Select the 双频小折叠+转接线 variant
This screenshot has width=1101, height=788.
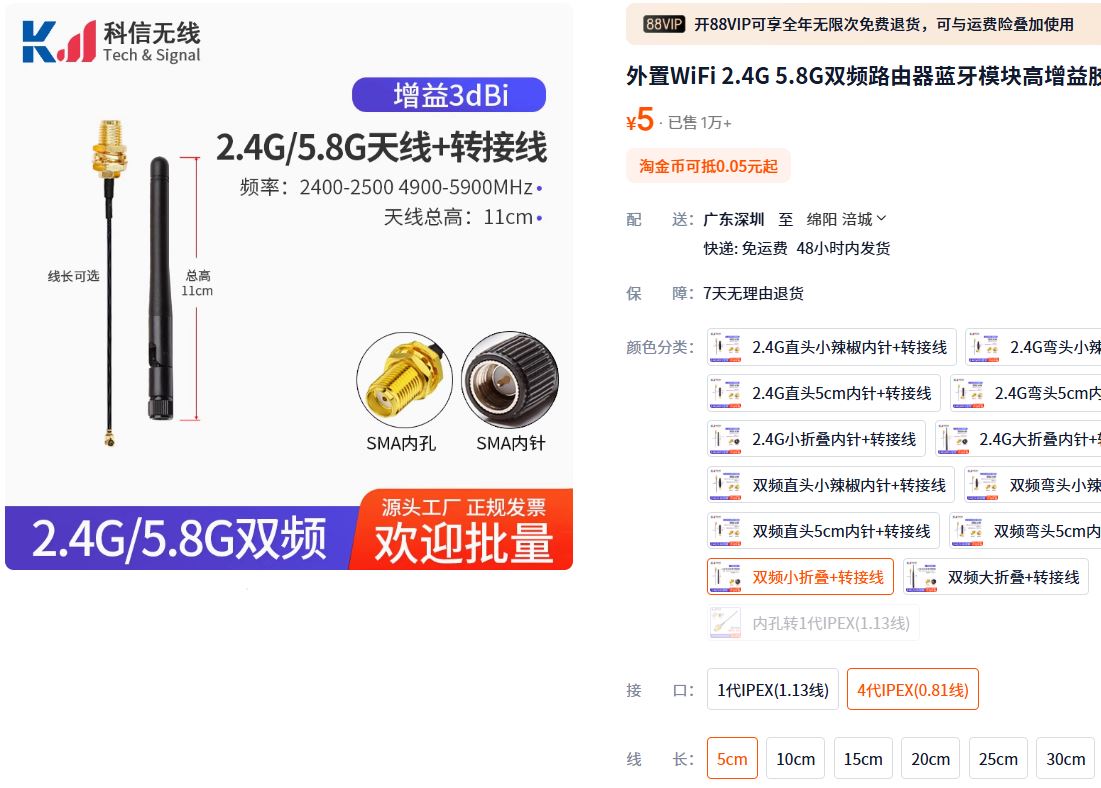click(800, 577)
